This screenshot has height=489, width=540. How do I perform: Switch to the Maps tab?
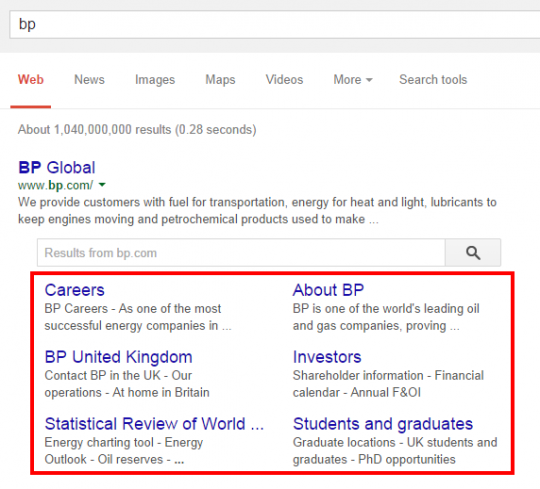(220, 80)
